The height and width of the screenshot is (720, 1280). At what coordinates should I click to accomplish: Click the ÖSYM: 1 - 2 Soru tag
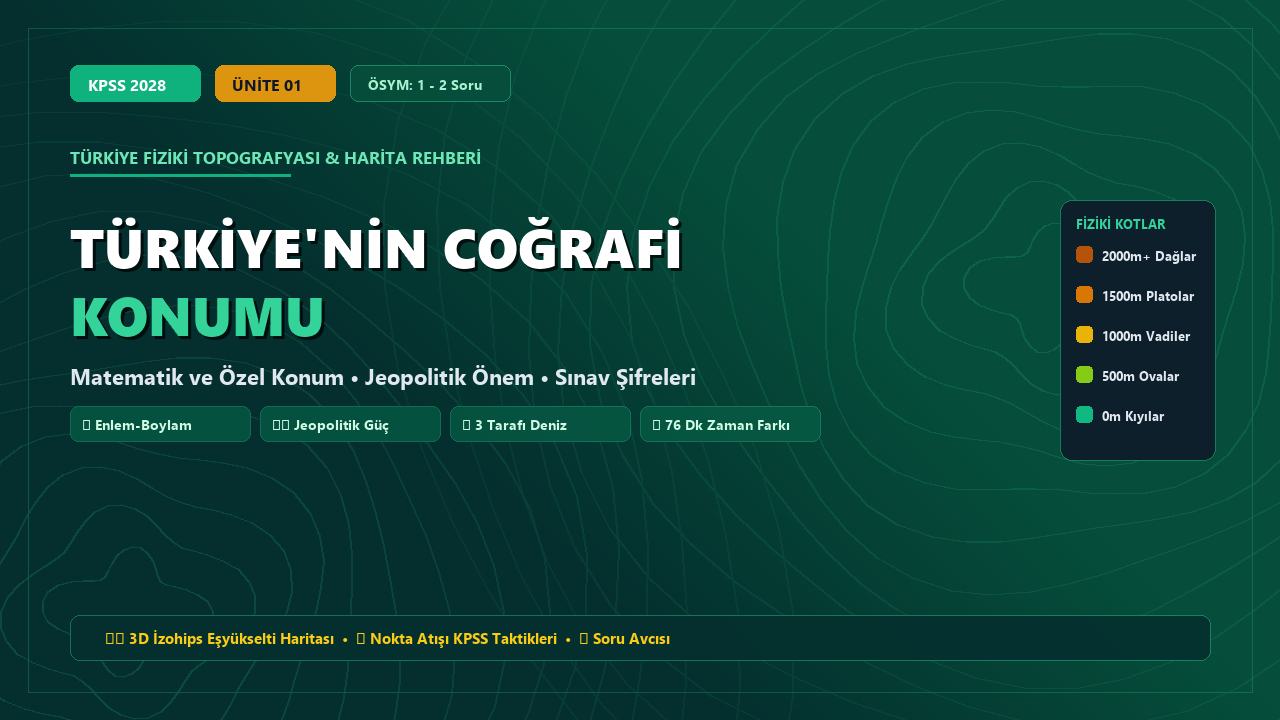pos(430,84)
